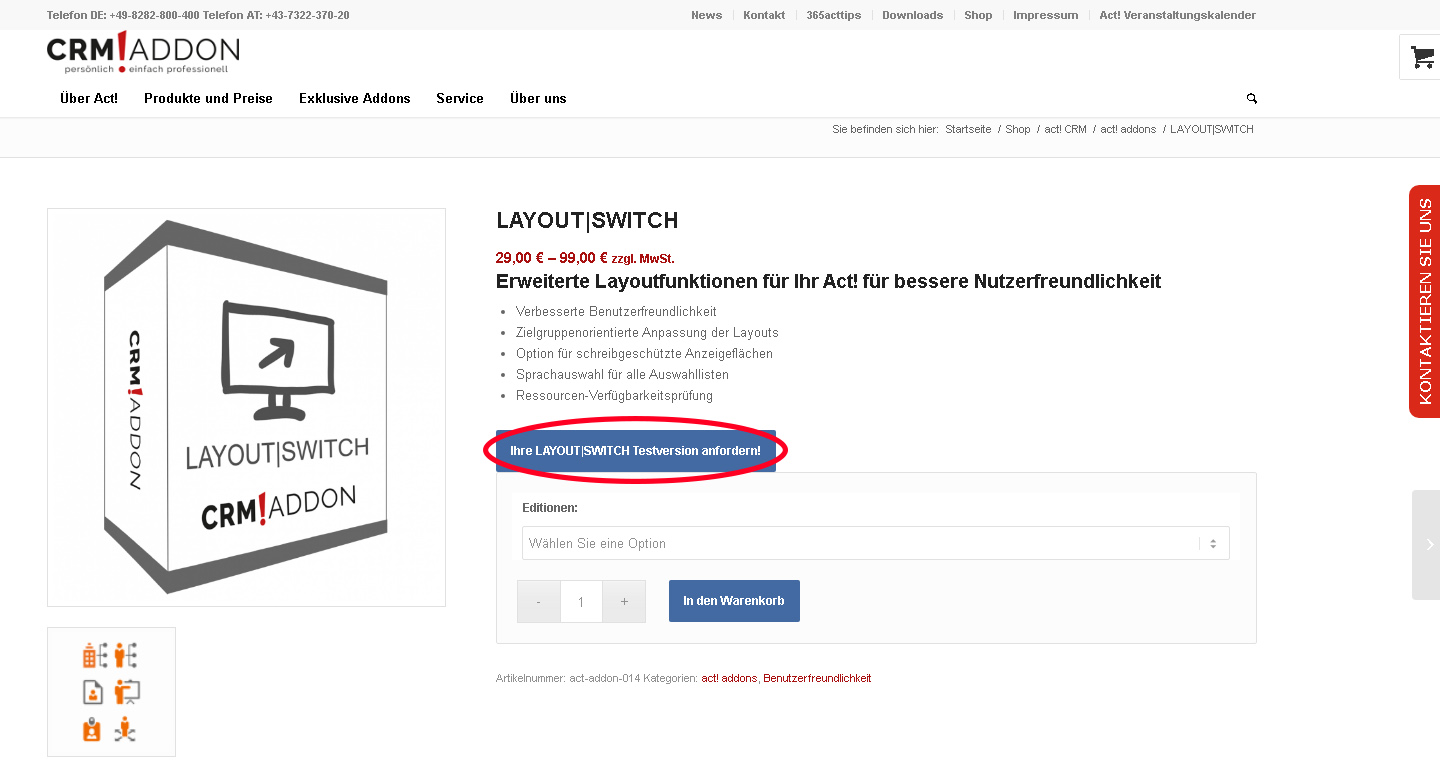Decrease quantity with the minus button
The image size is (1440, 764).
[x=539, y=601]
